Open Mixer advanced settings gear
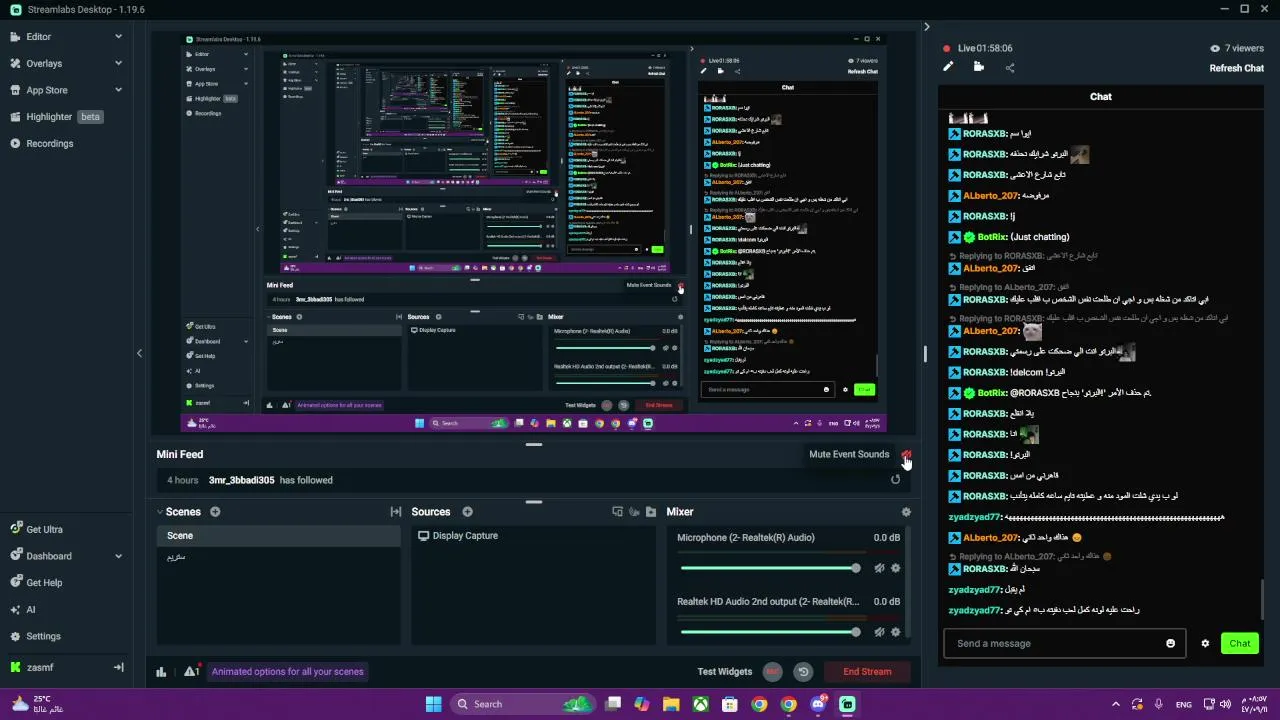 coord(906,512)
